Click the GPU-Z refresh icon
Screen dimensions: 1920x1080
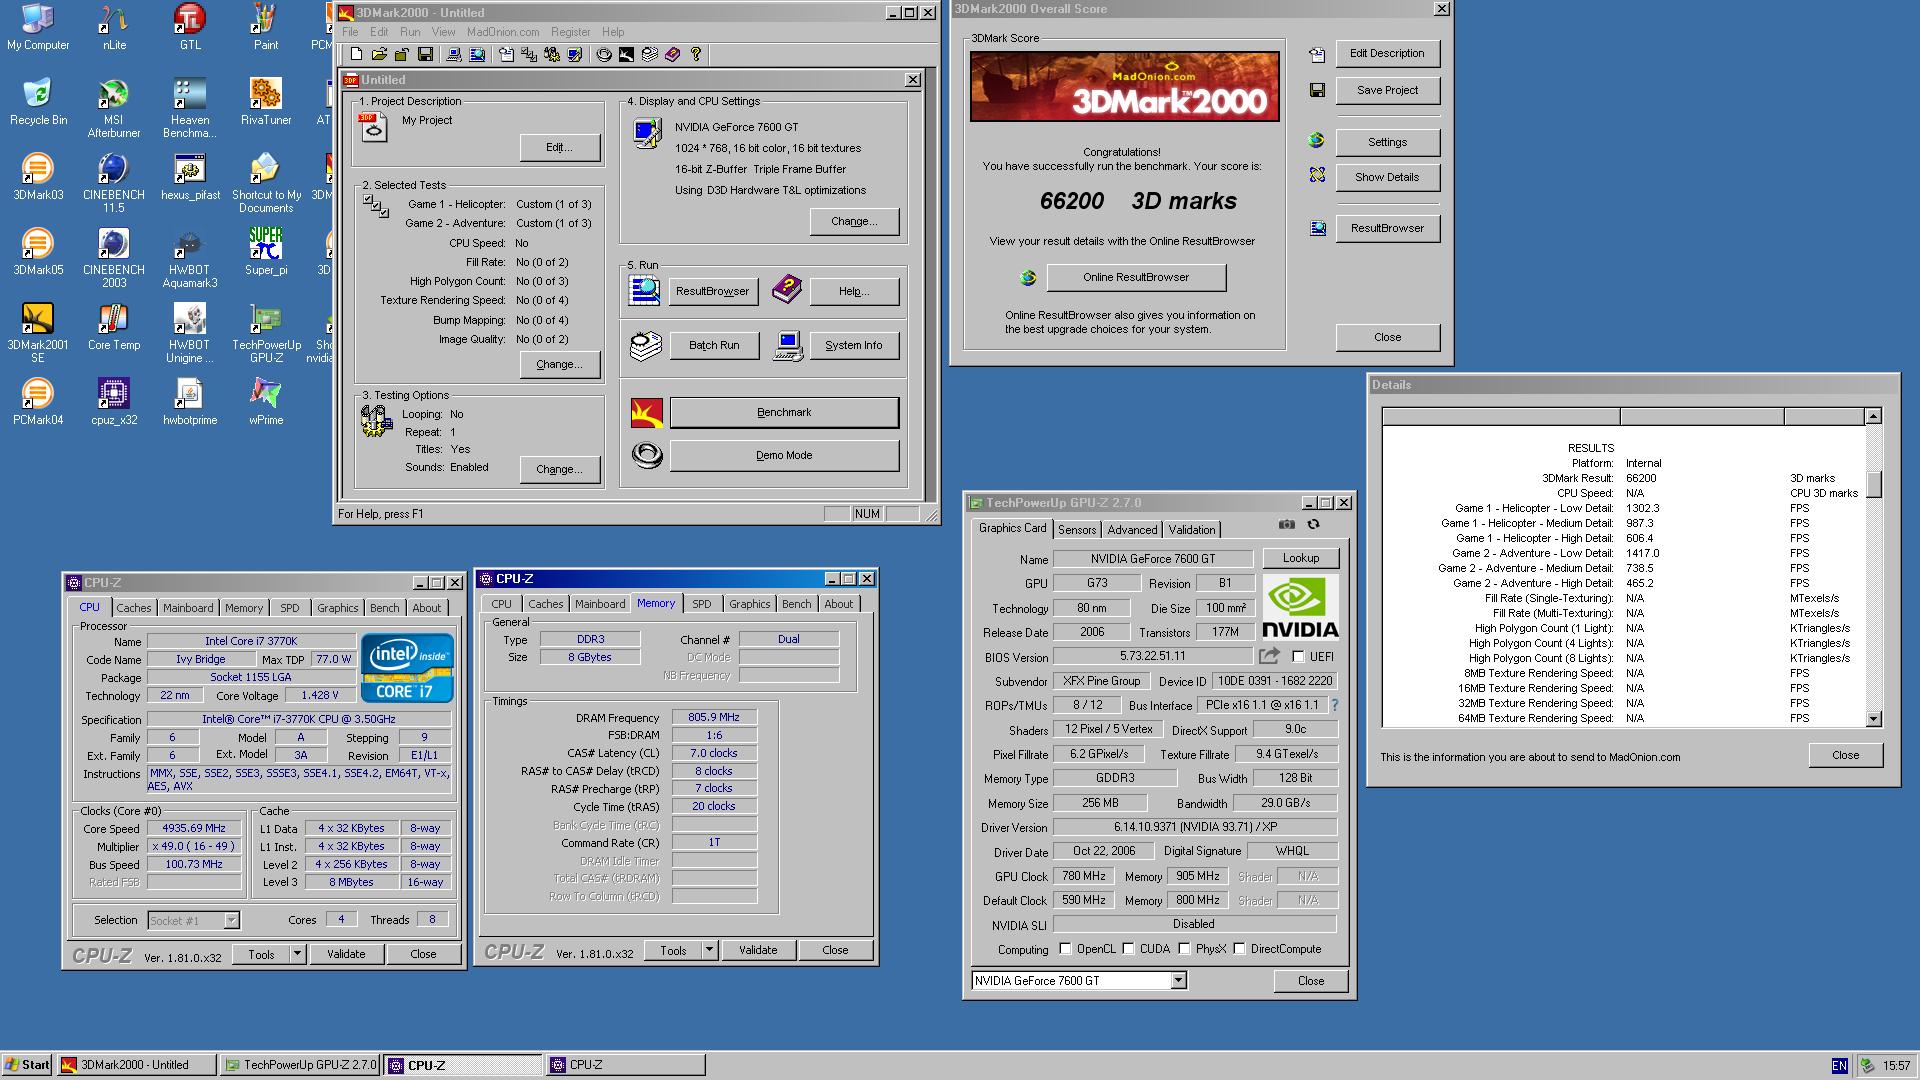1313,524
